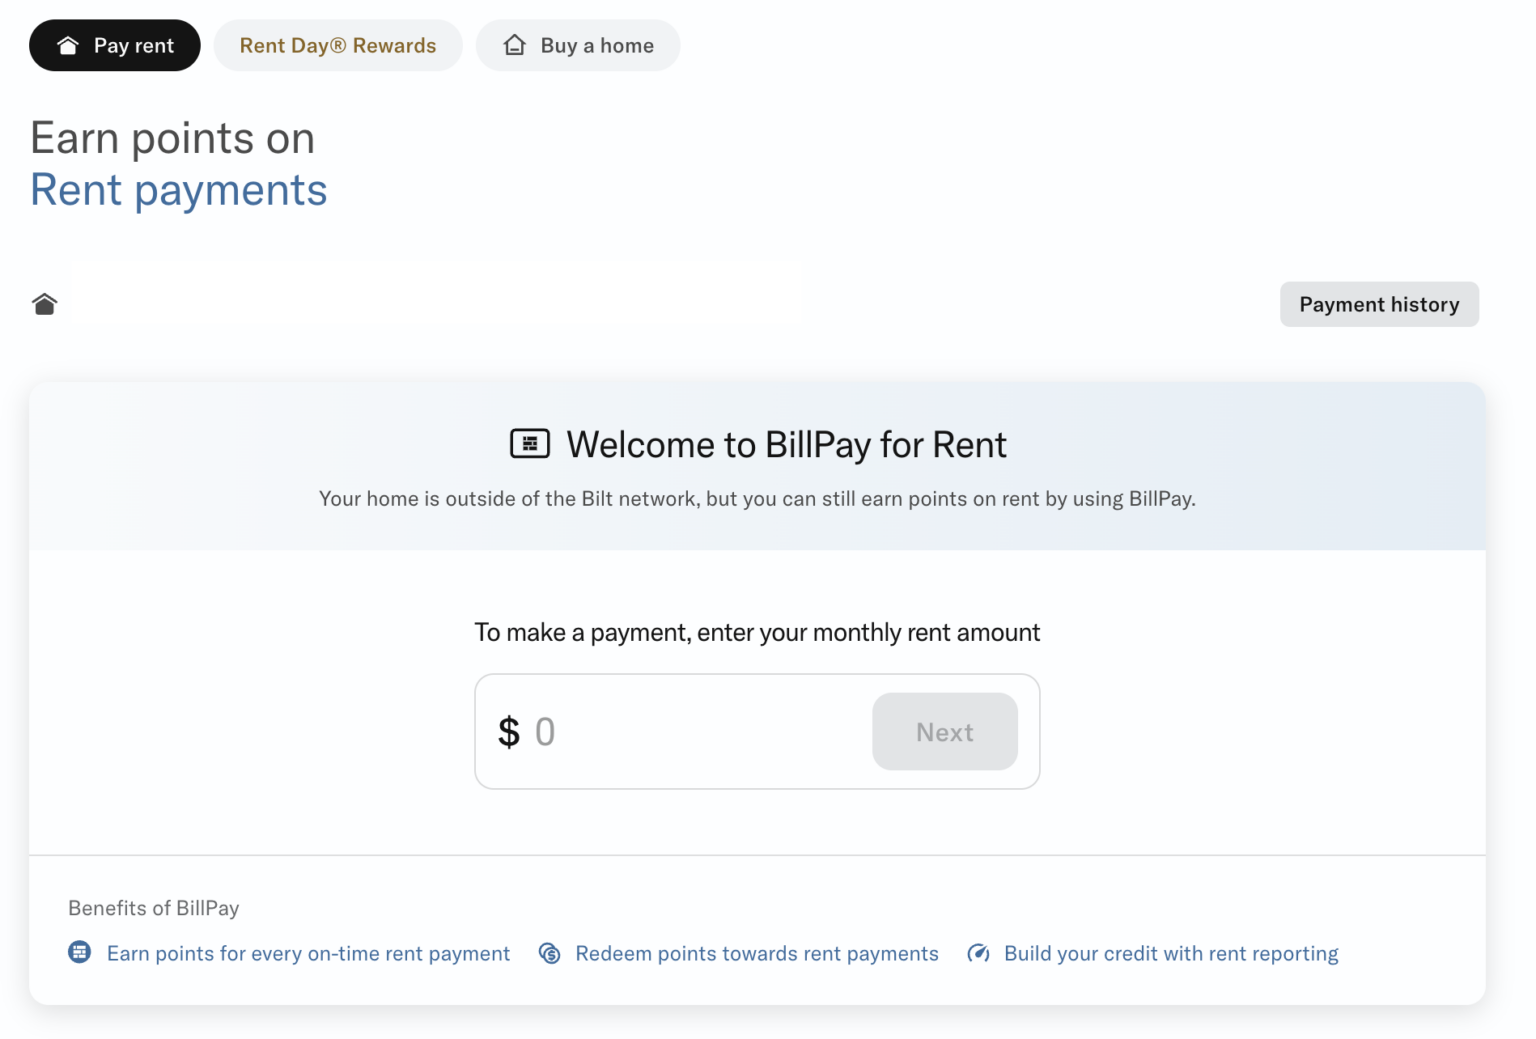Click the Rent payments link in the heading

[178, 190]
